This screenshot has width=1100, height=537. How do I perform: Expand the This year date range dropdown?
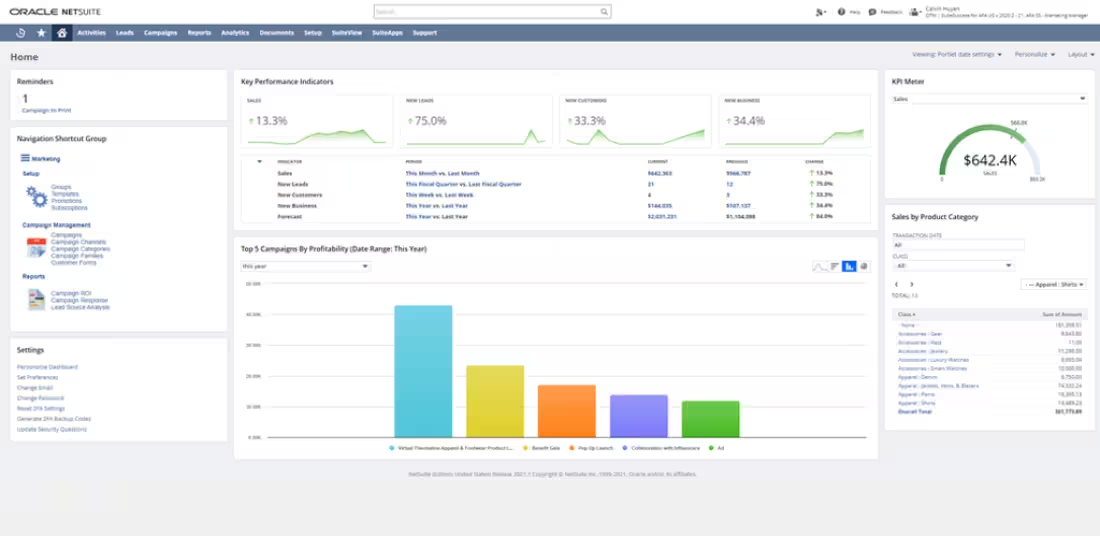click(305, 266)
